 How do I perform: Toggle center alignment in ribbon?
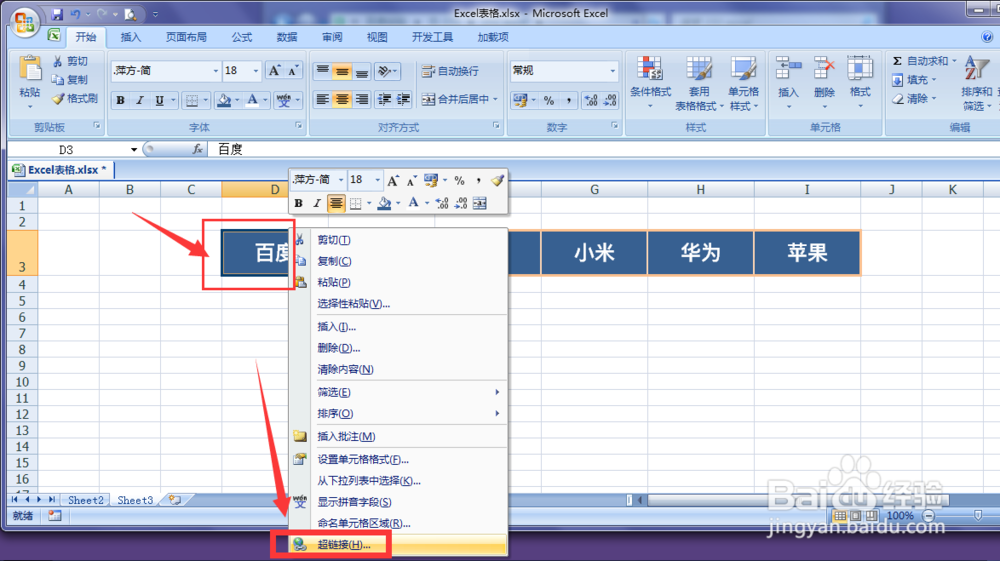coord(342,99)
